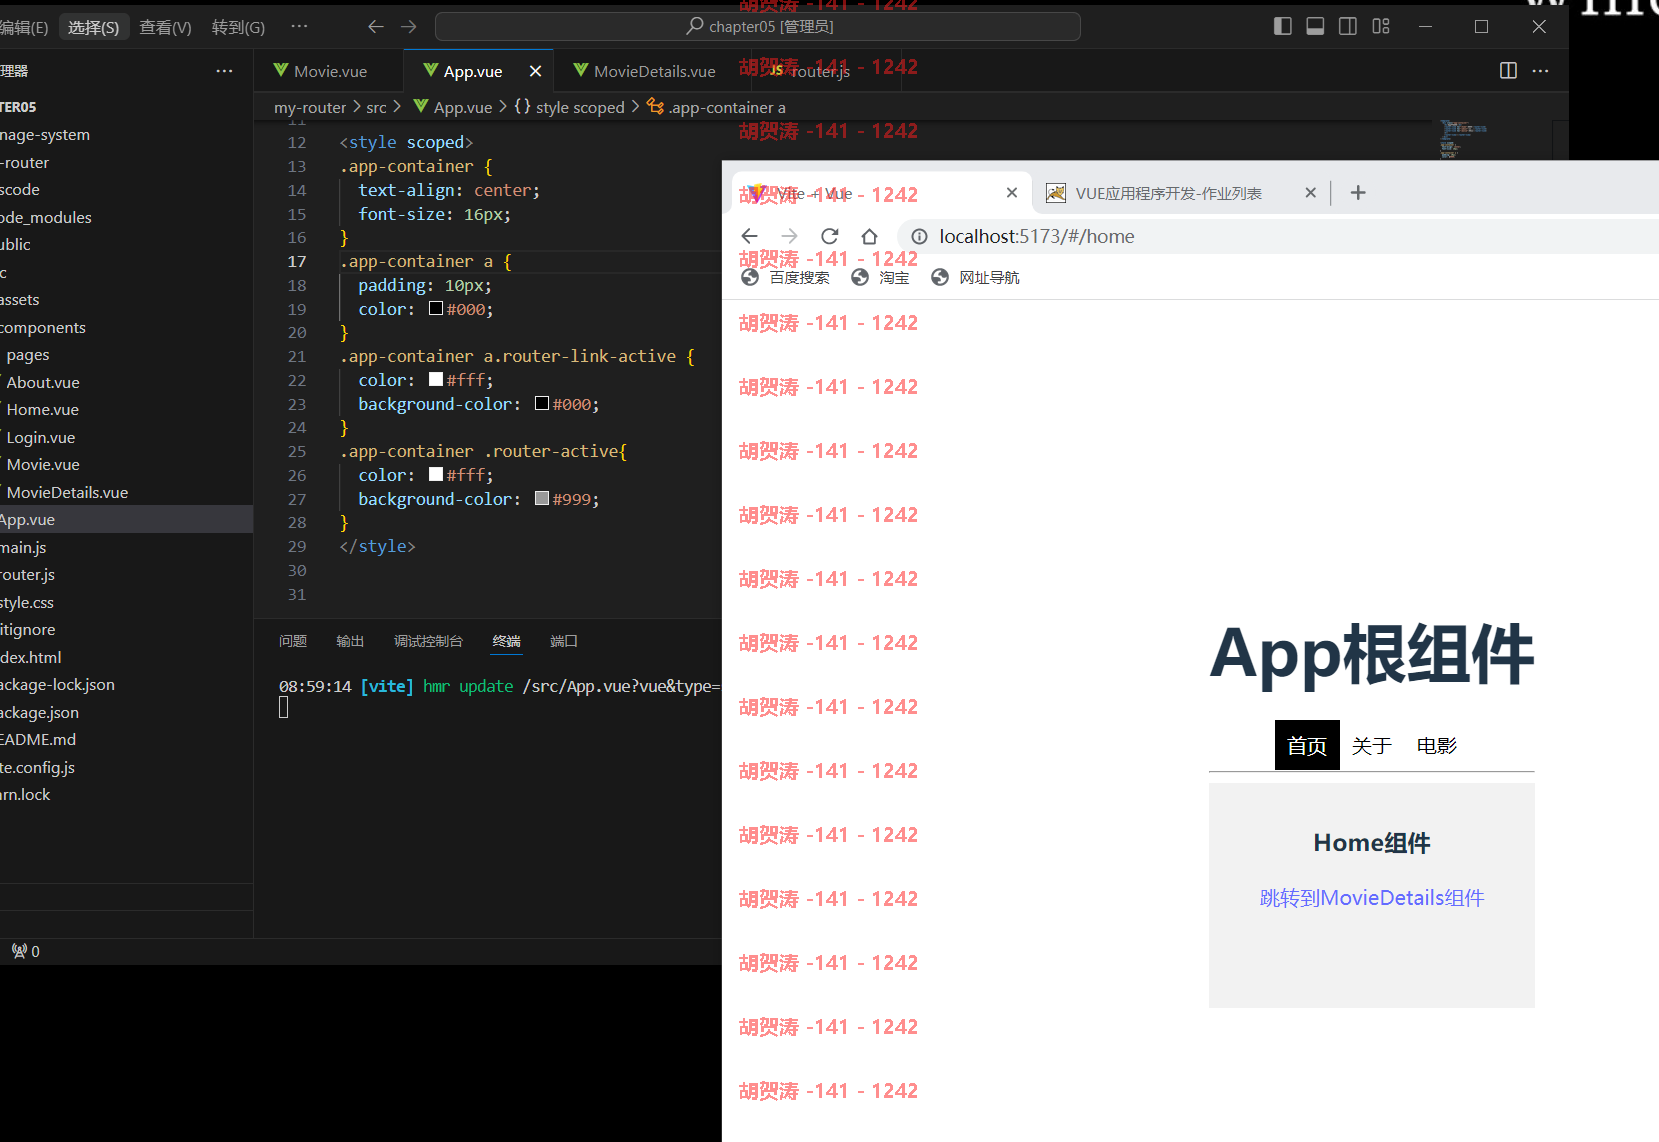Go to the browser home page
Screen dimensions: 1659x1142
(869, 236)
